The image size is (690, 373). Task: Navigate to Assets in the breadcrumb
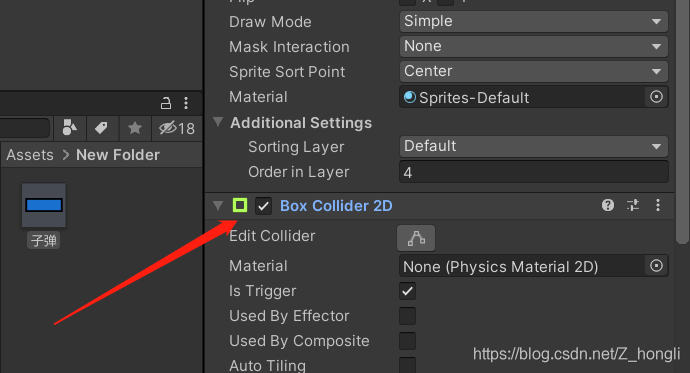30,155
